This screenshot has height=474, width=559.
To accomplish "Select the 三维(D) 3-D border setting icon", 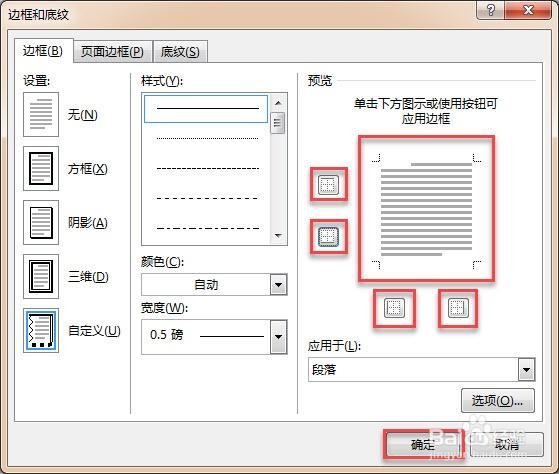I will 41,277.
